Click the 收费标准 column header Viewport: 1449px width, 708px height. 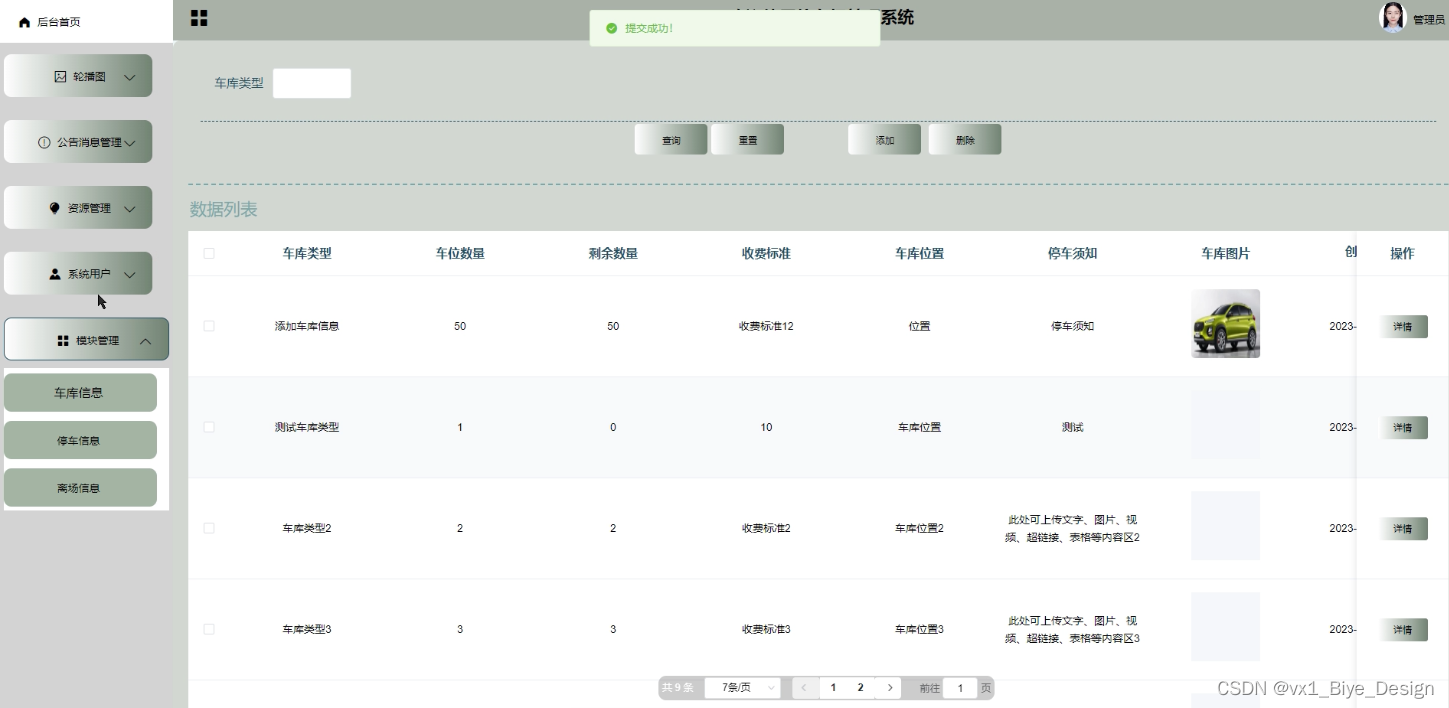[x=766, y=253]
